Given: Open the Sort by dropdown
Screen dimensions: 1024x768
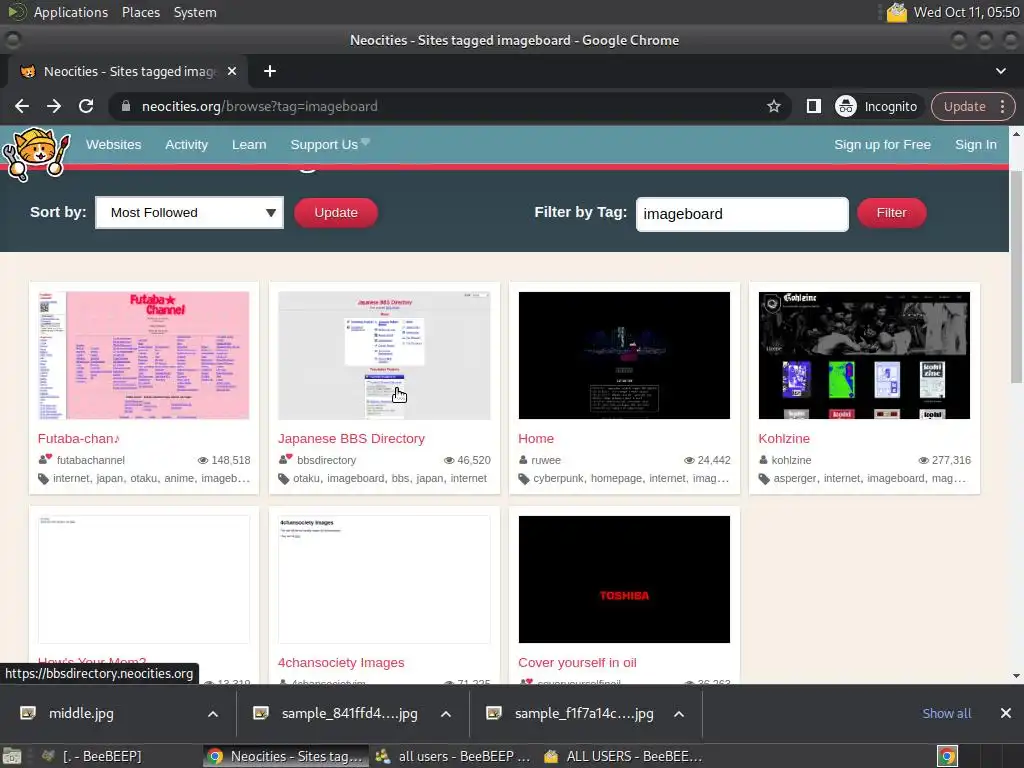Looking at the screenshot, I should tap(189, 212).
